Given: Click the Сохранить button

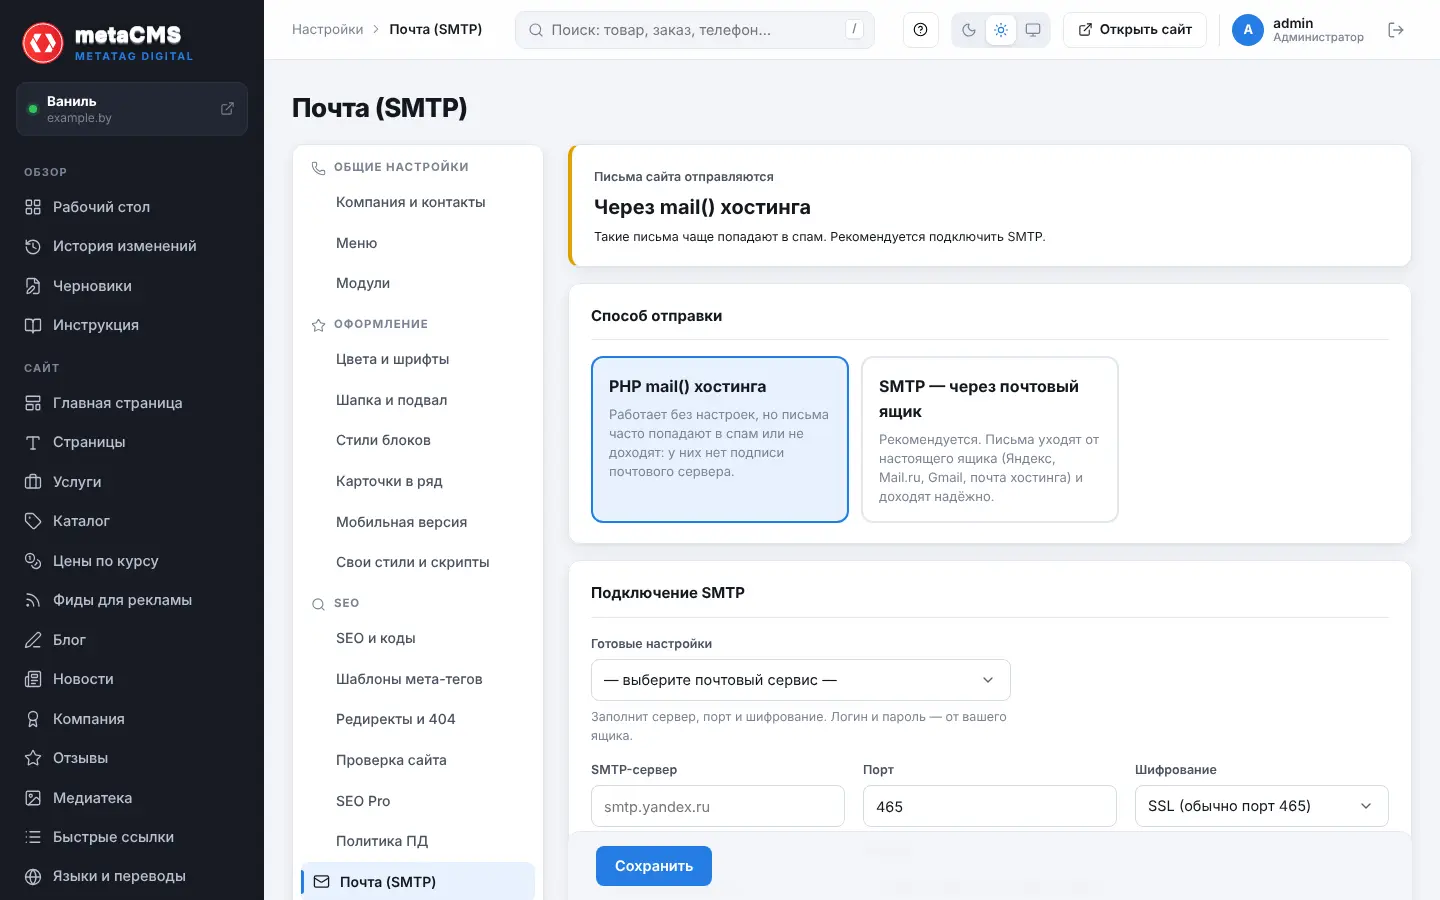Looking at the screenshot, I should (654, 866).
